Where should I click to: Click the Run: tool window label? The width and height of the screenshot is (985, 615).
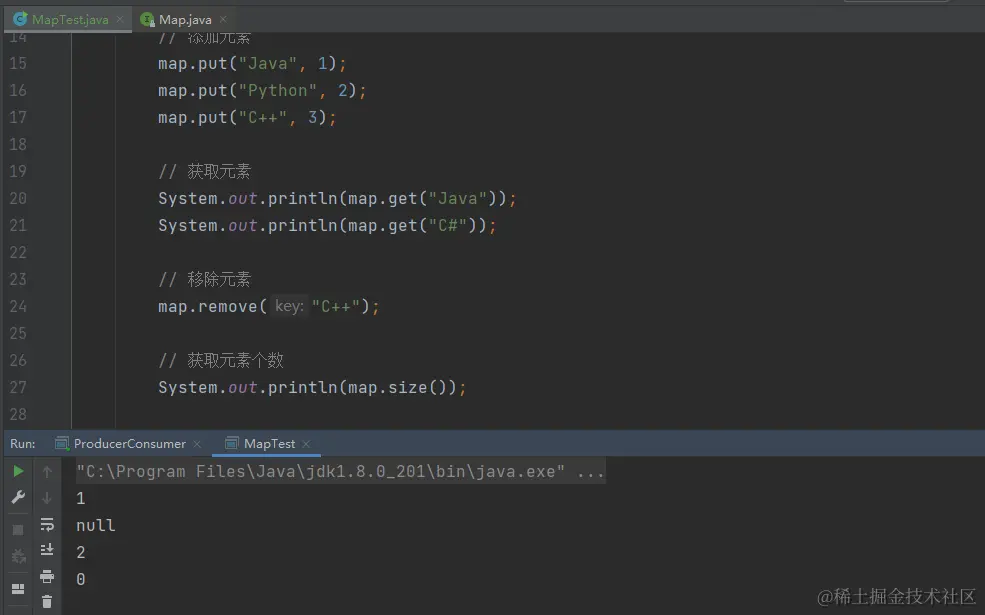23,444
